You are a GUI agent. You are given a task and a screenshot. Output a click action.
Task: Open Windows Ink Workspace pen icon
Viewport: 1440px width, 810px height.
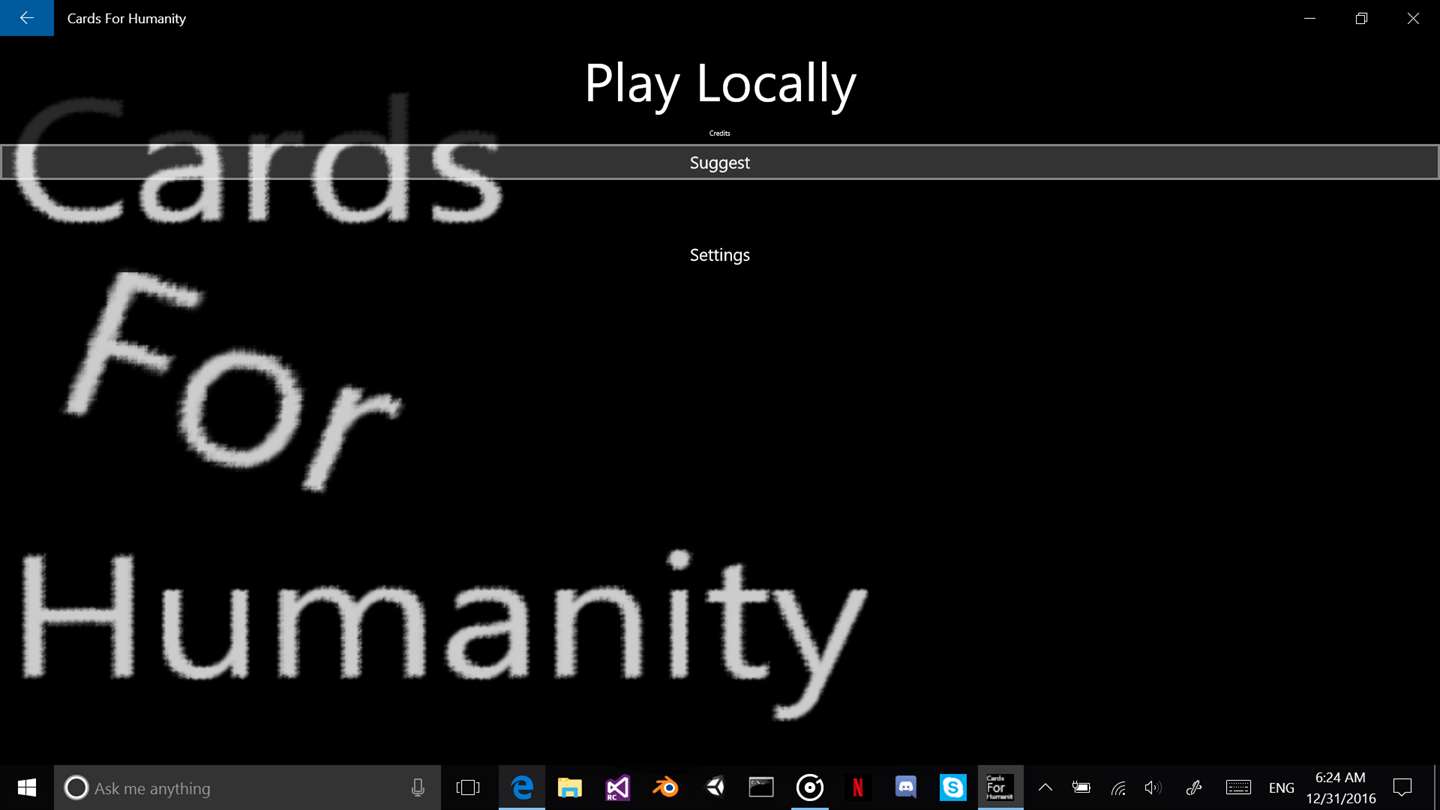click(1193, 788)
